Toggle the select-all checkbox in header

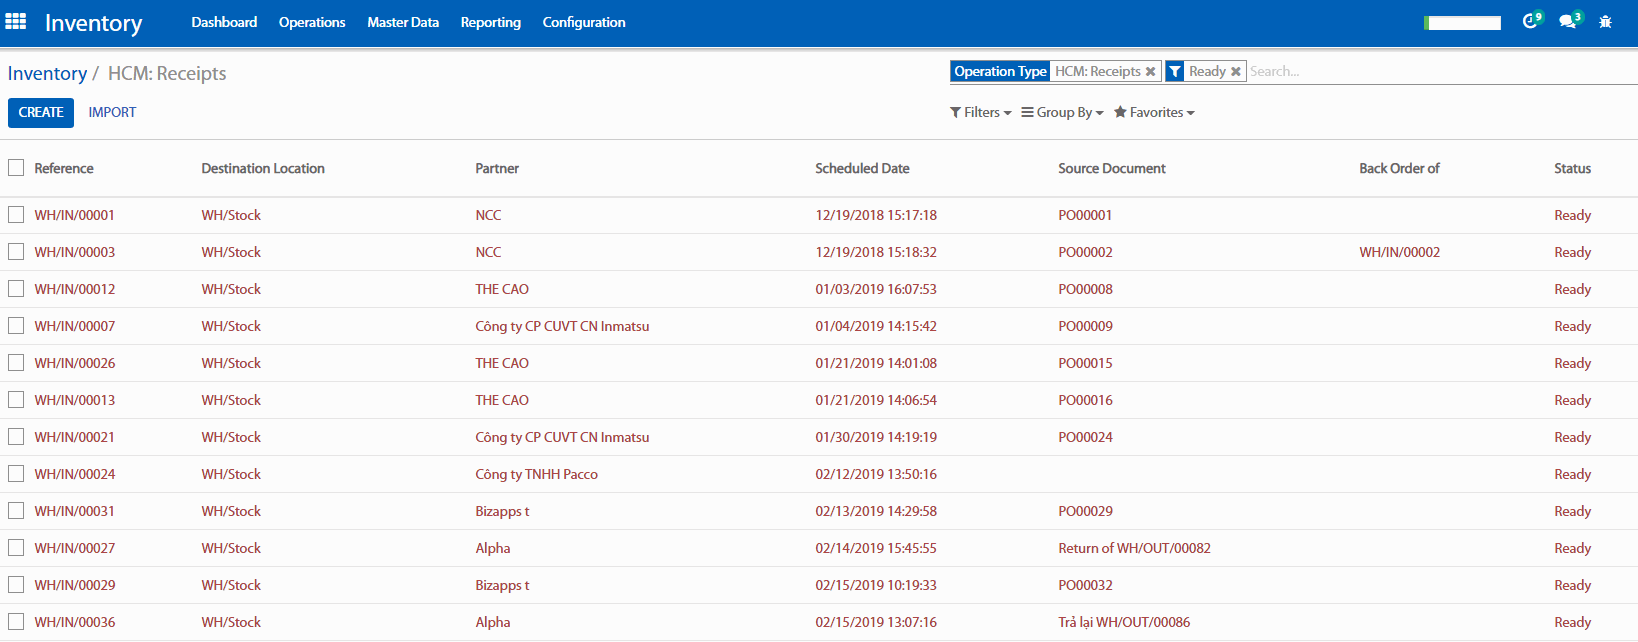(x=16, y=168)
